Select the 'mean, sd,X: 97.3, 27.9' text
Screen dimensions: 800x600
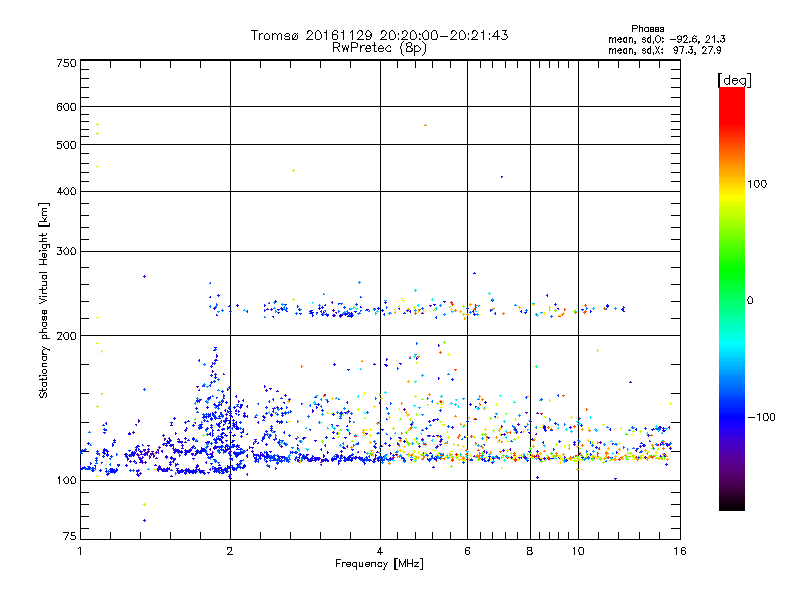click(x=665, y=51)
